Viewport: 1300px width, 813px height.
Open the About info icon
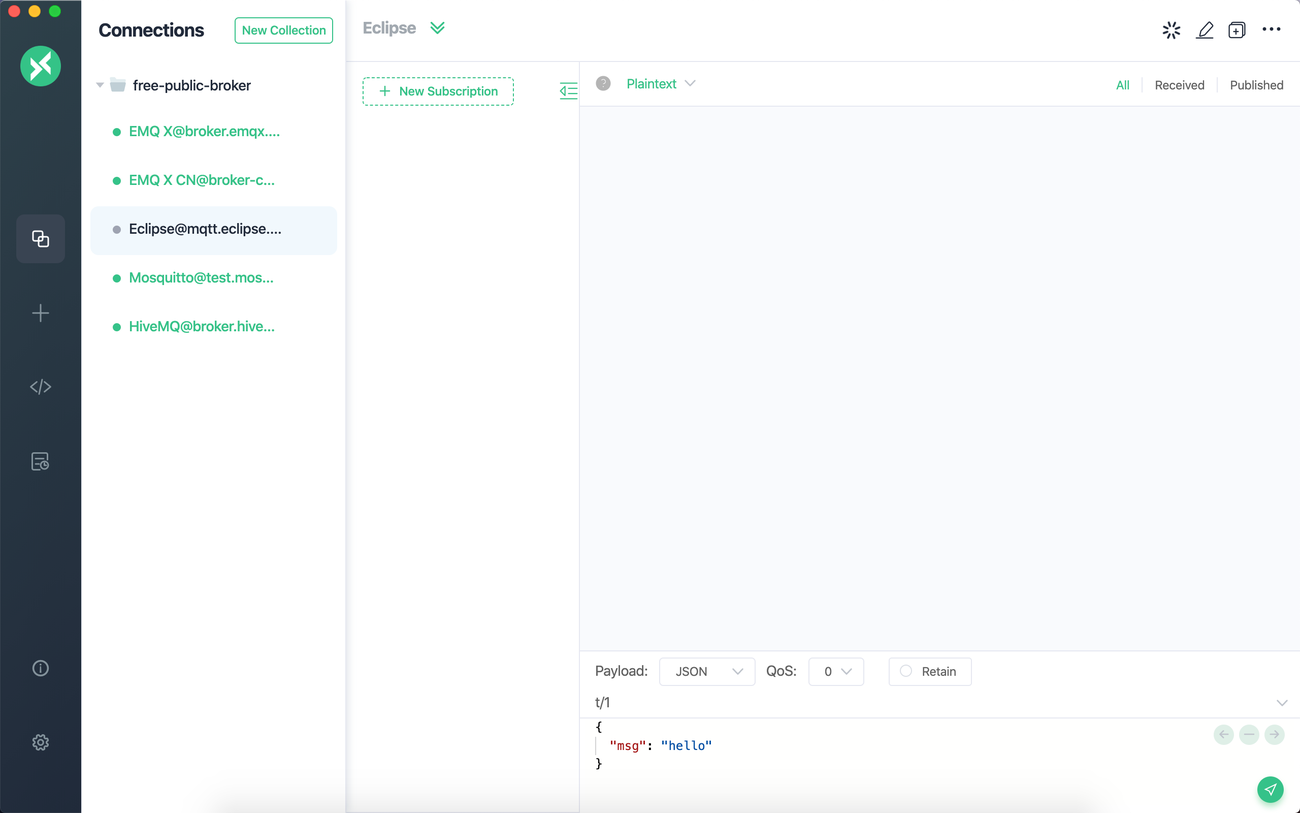pyautogui.click(x=40, y=668)
